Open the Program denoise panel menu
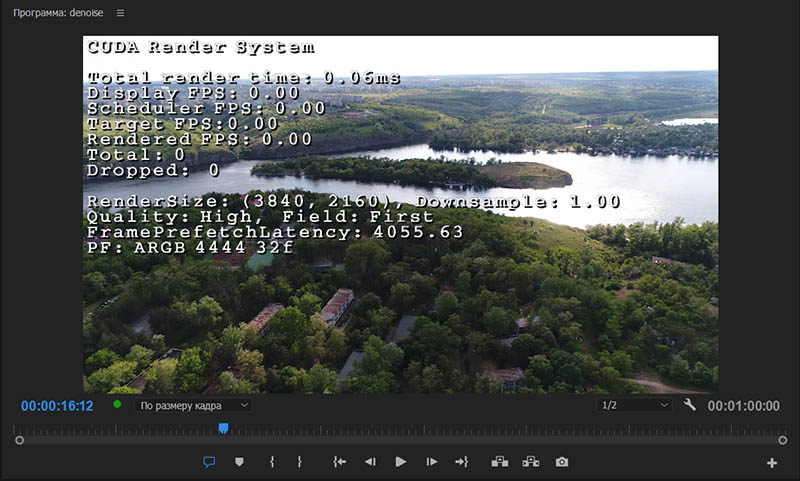Screen dimensions: 800x481 click(120, 13)
